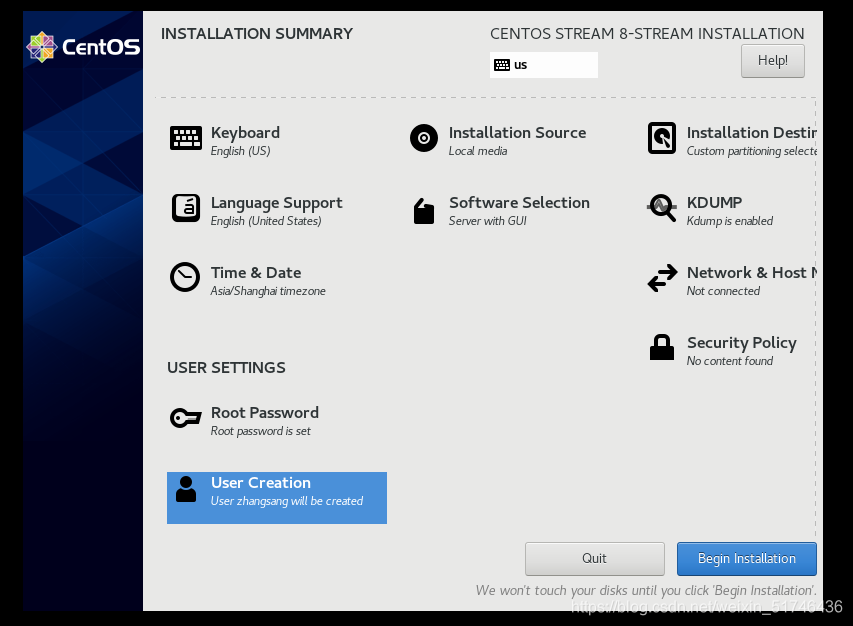Click the Network & Host arrows icon
This screenshot has width=853, height=626.
662,278
